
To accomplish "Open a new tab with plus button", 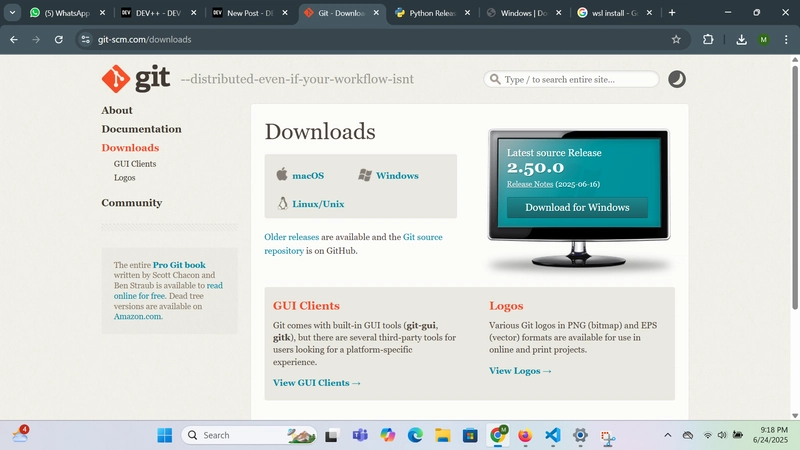I will [672, 13].
